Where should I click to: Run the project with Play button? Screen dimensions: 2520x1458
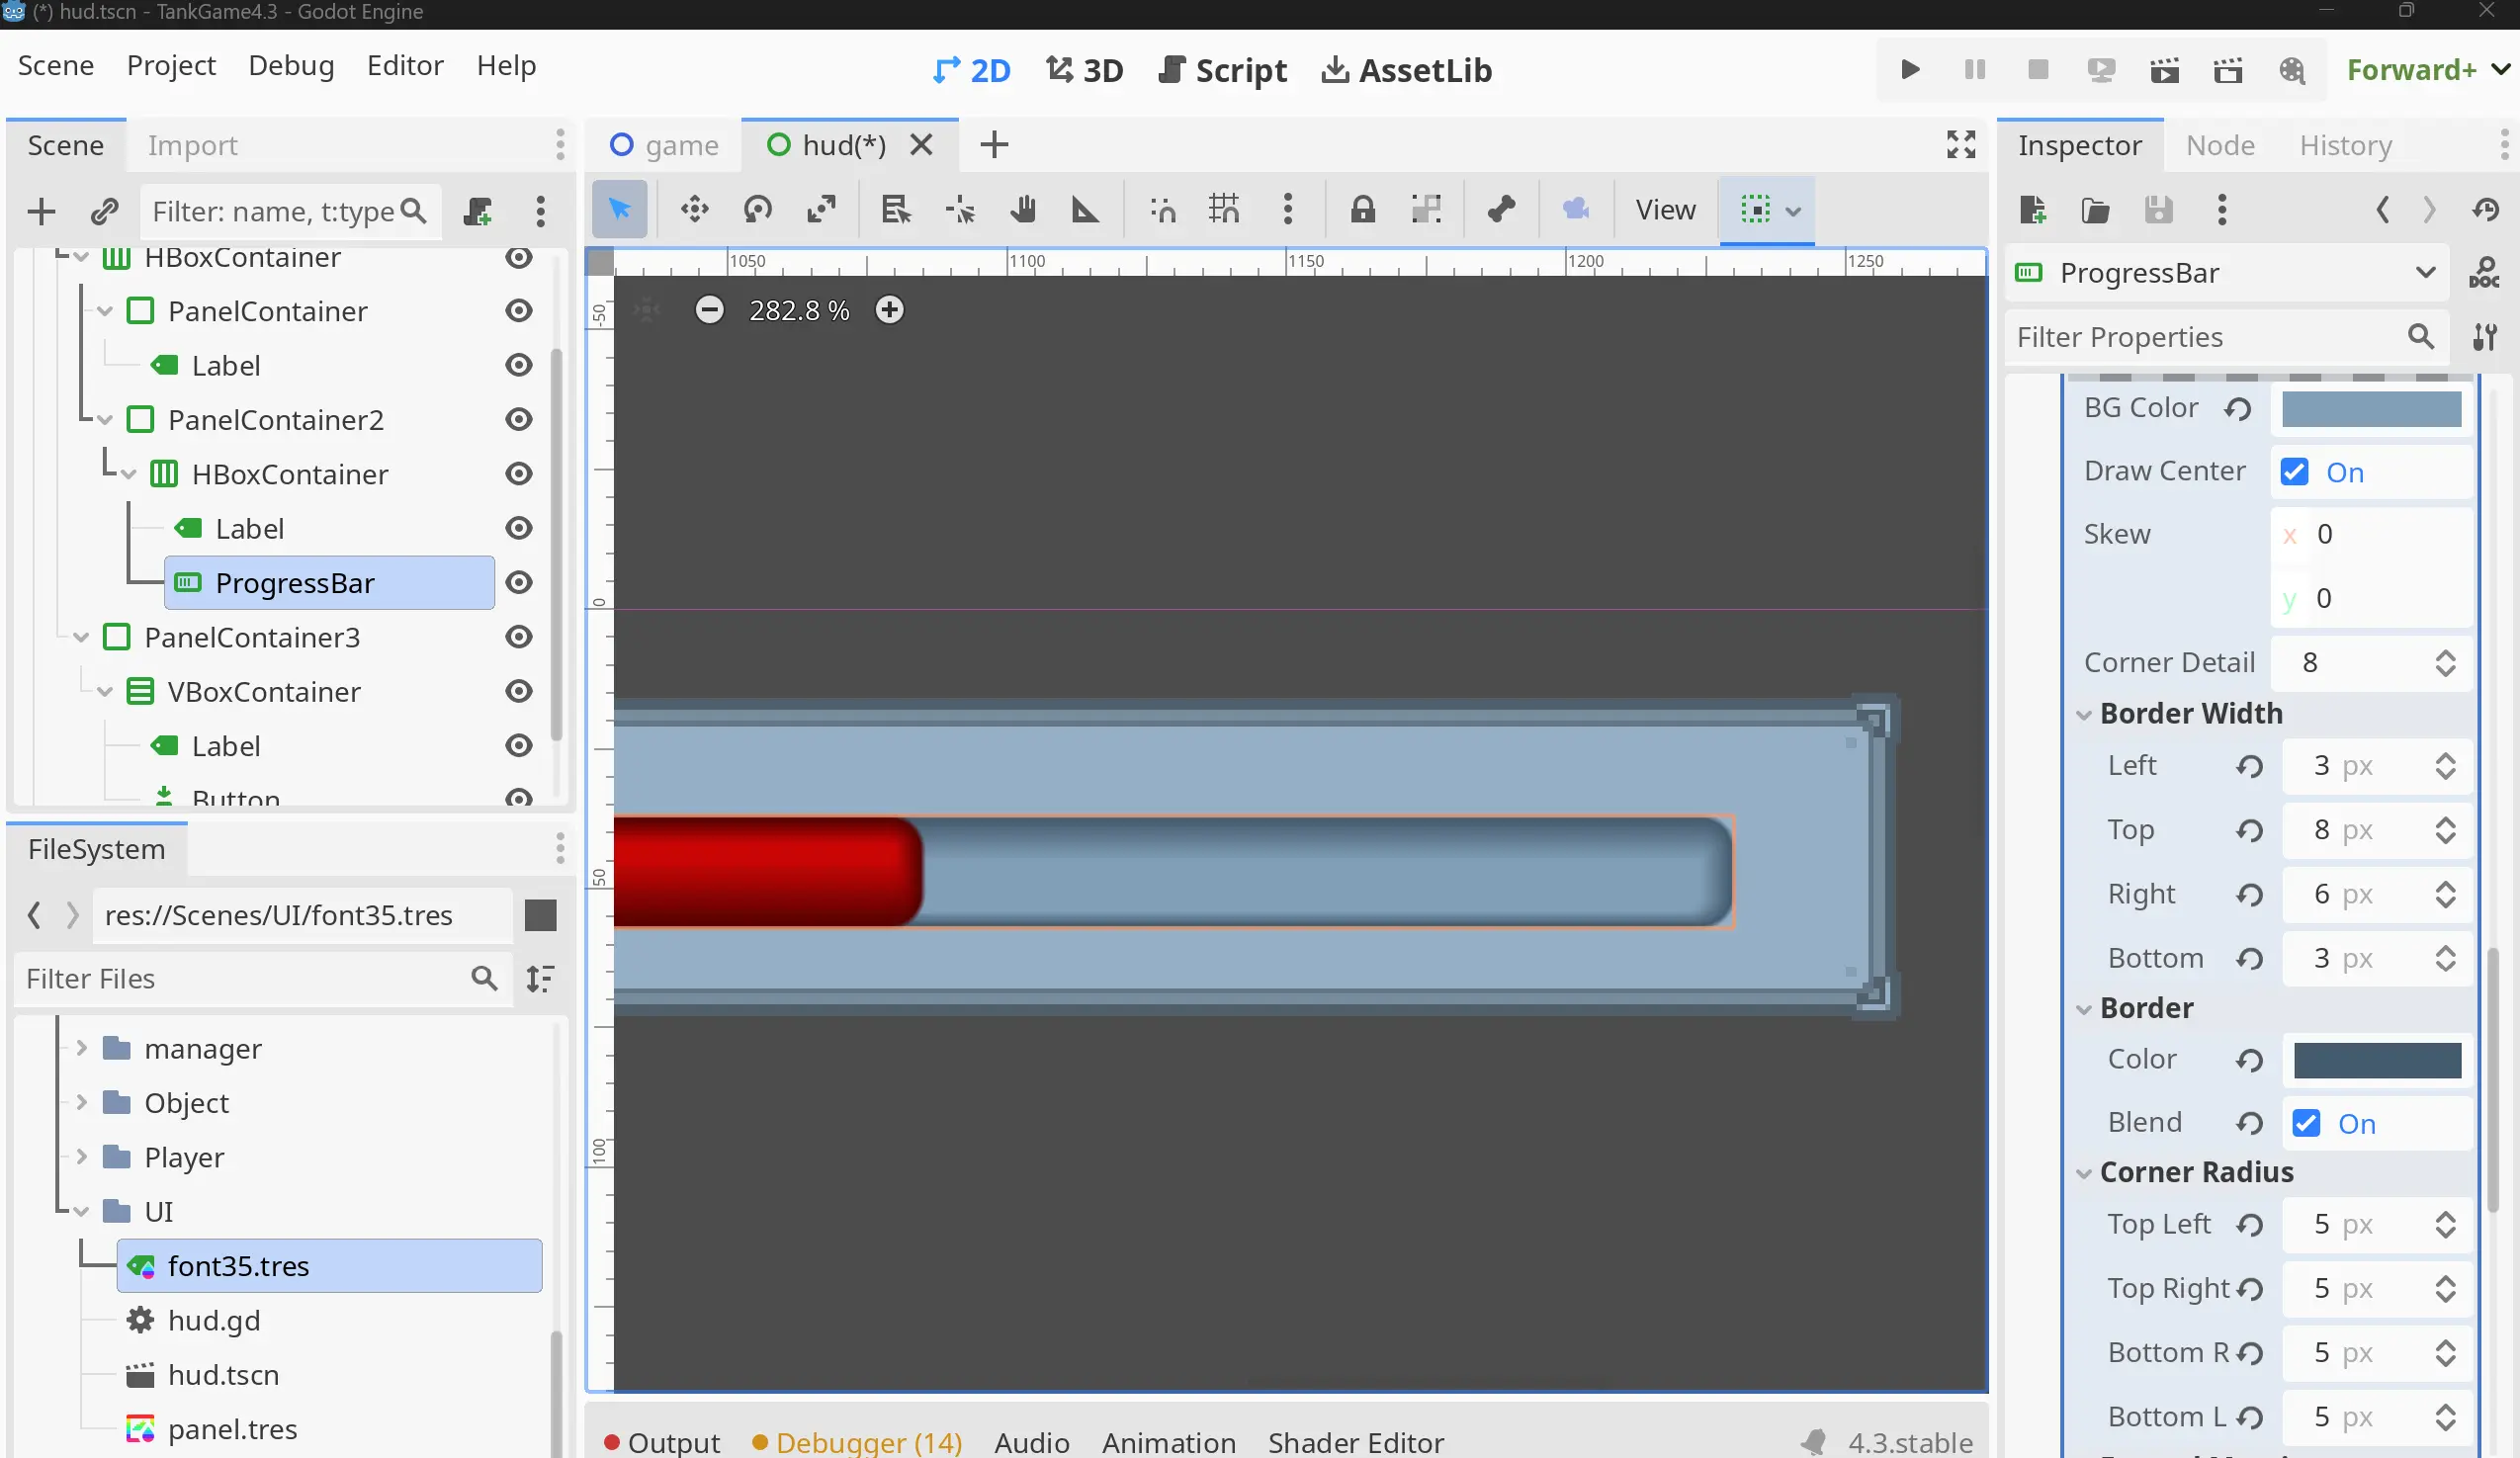coord(1910,70)
